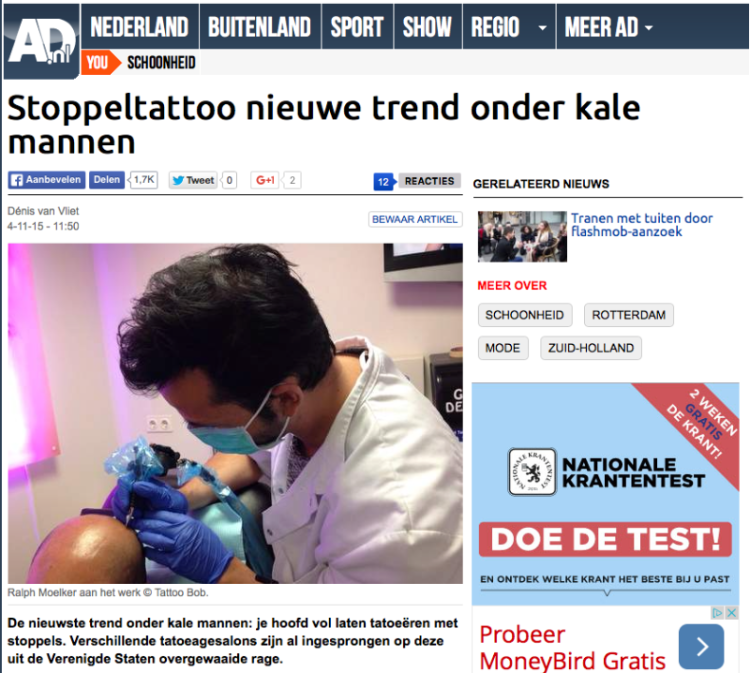The height and width of the screenshot is (673, 750).
Task: Click the BEWAAR ARTIKEL button
Action: 415,219
